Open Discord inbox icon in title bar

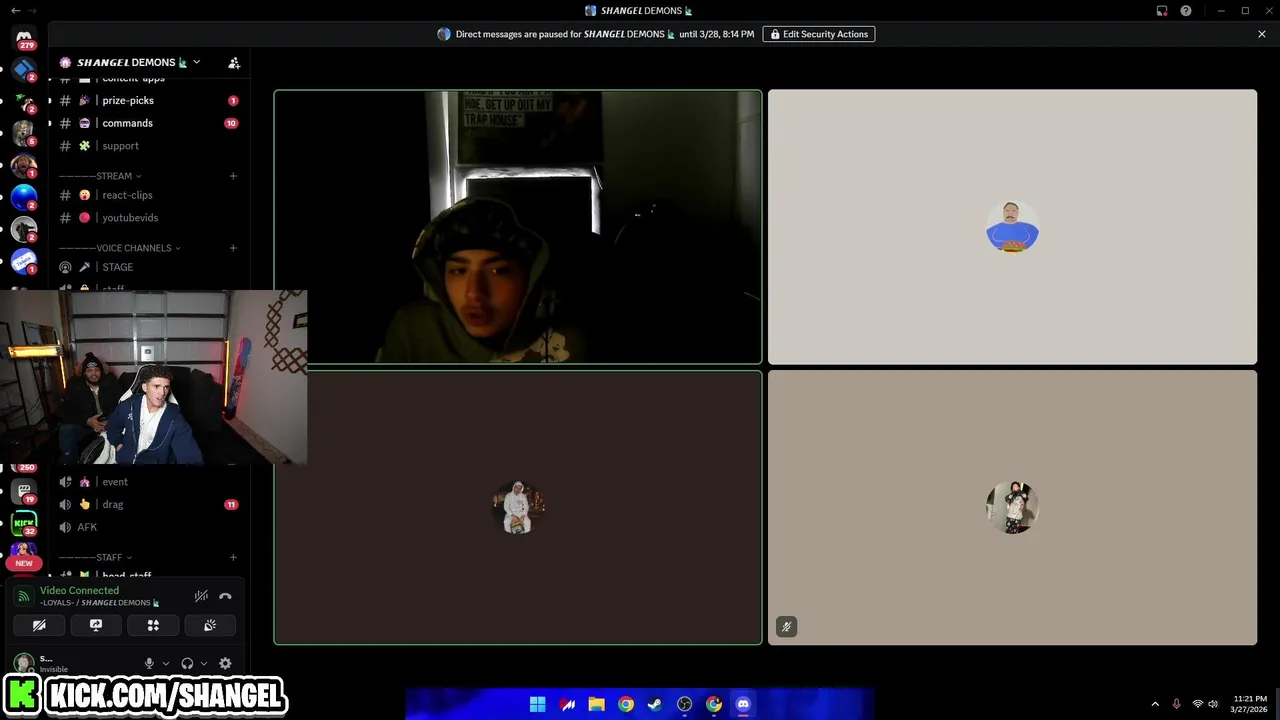point(1162,11)
